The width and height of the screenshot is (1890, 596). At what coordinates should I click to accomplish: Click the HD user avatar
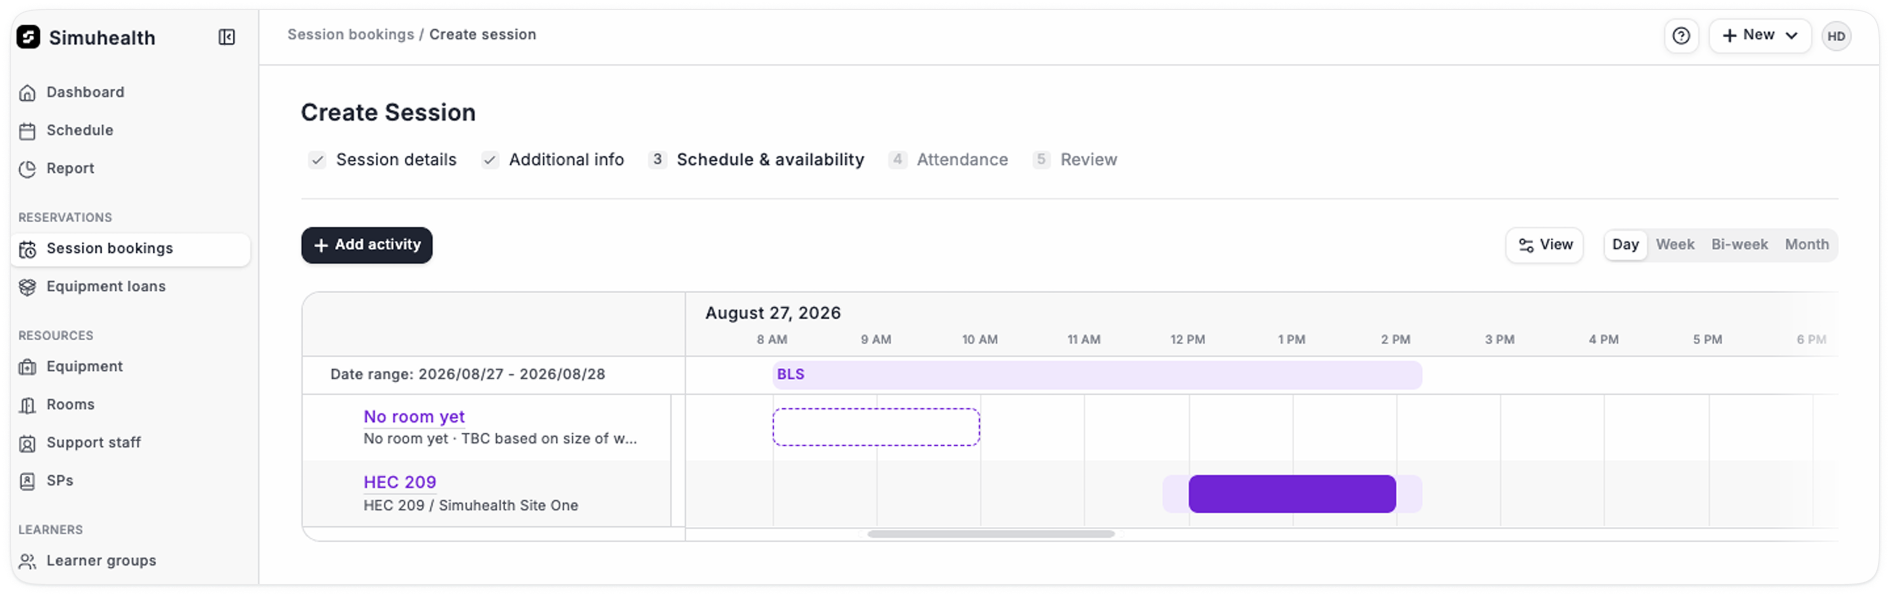1836,36
